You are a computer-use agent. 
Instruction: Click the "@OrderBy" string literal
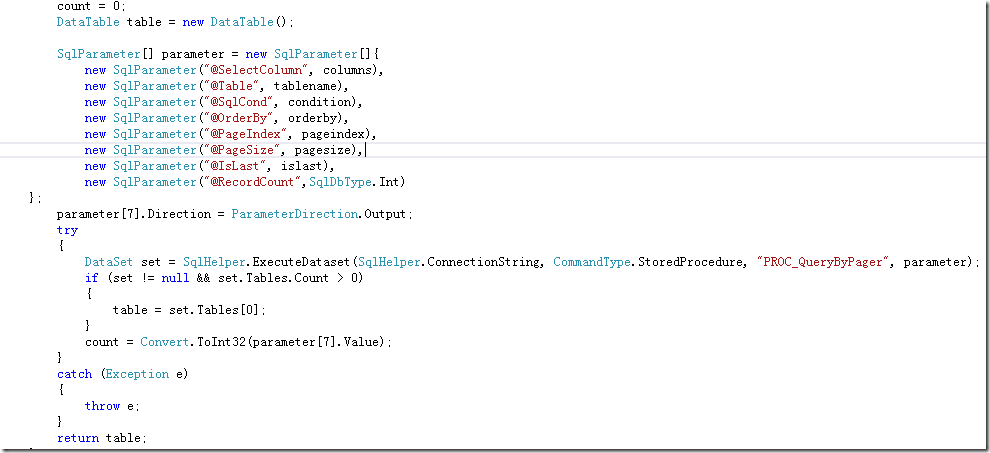pyautogui.click(x=239, y=118)
